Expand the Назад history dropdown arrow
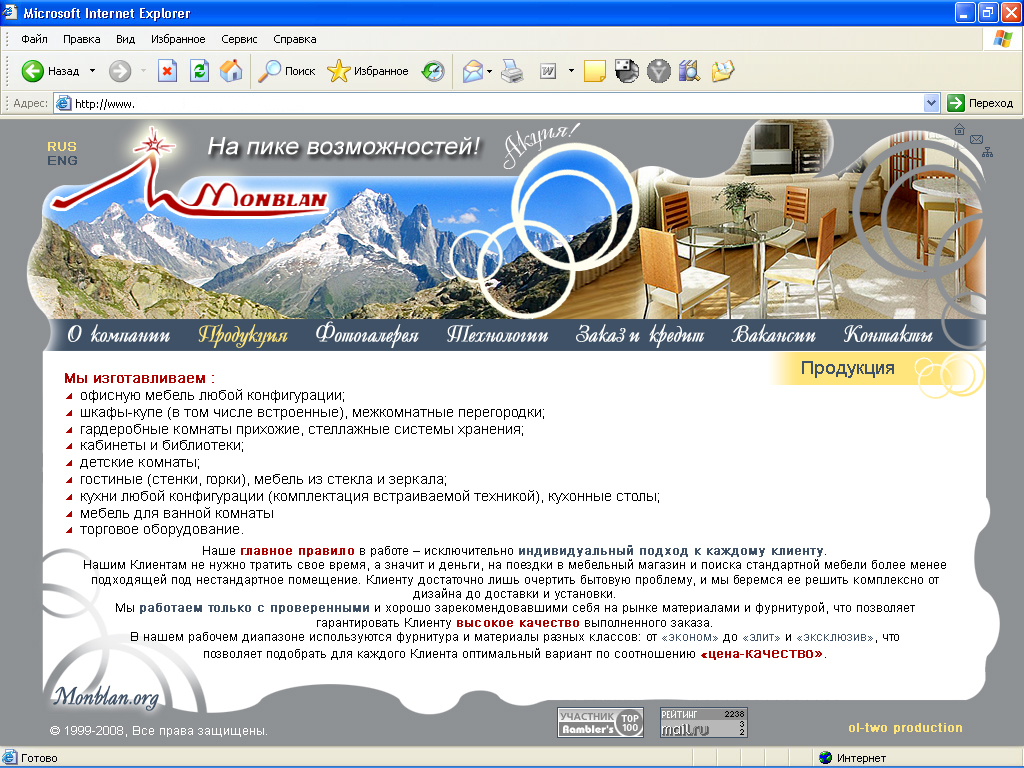 [x=92, y=71]
